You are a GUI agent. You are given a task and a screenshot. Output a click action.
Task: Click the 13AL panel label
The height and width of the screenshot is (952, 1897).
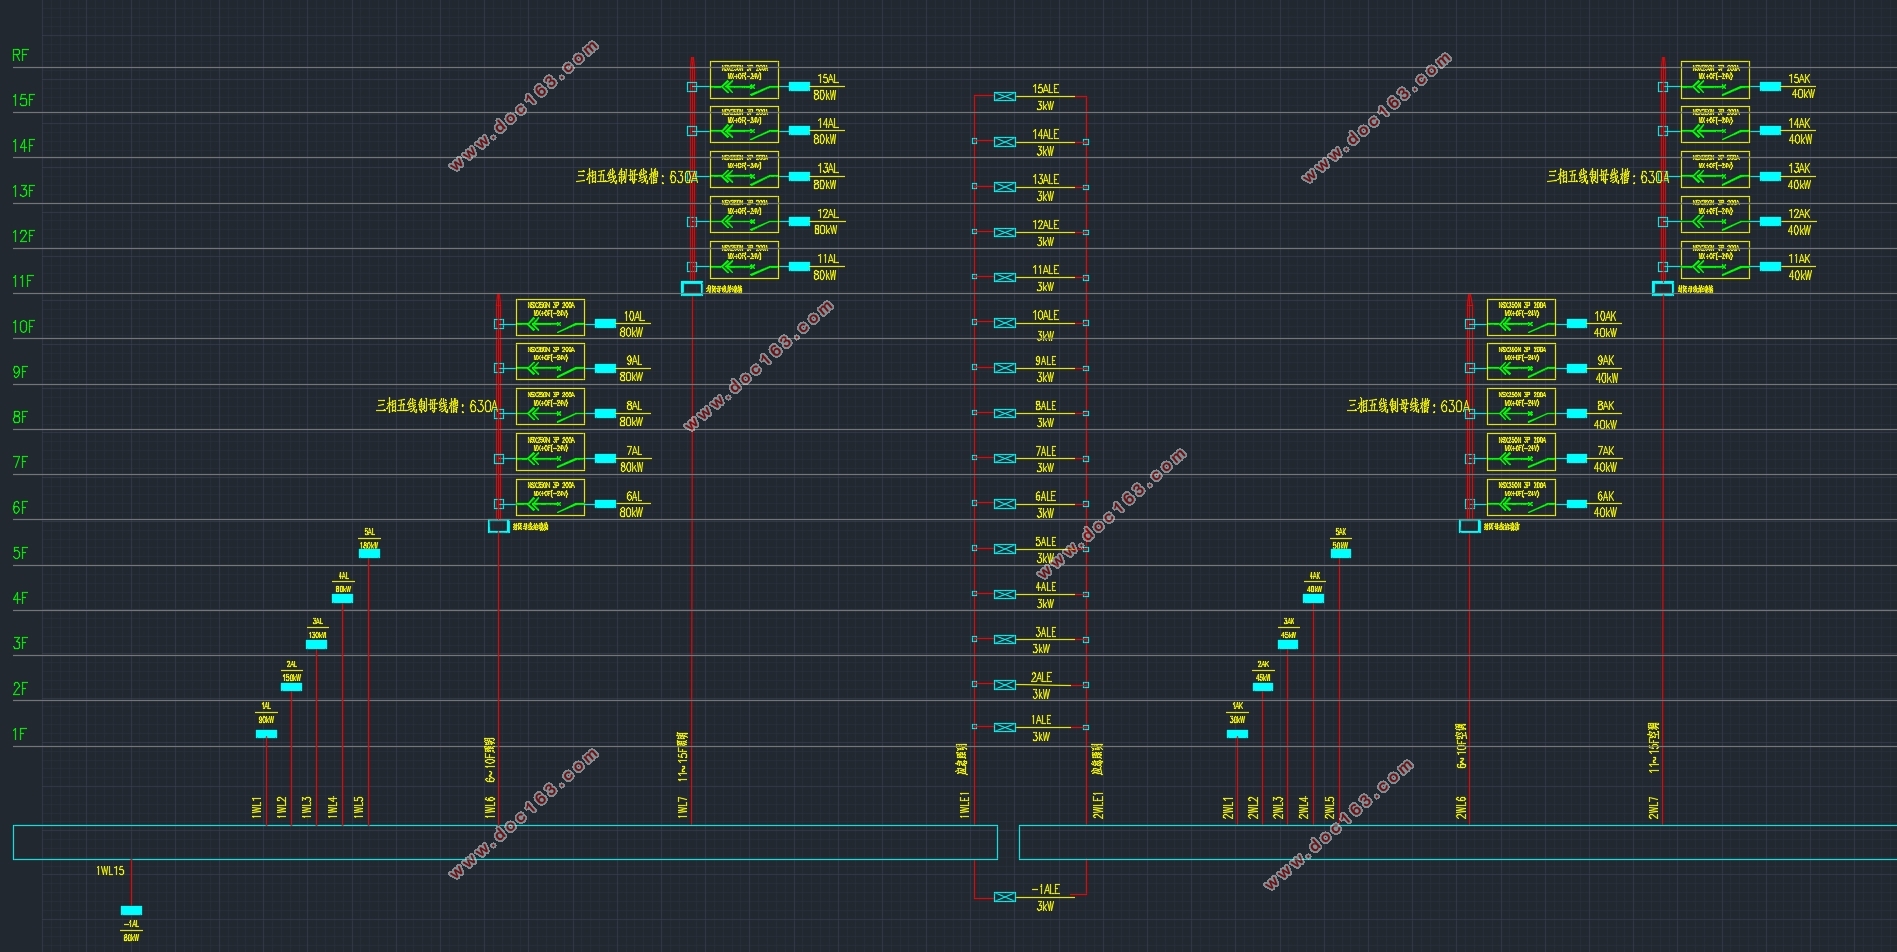click(828, 168)
